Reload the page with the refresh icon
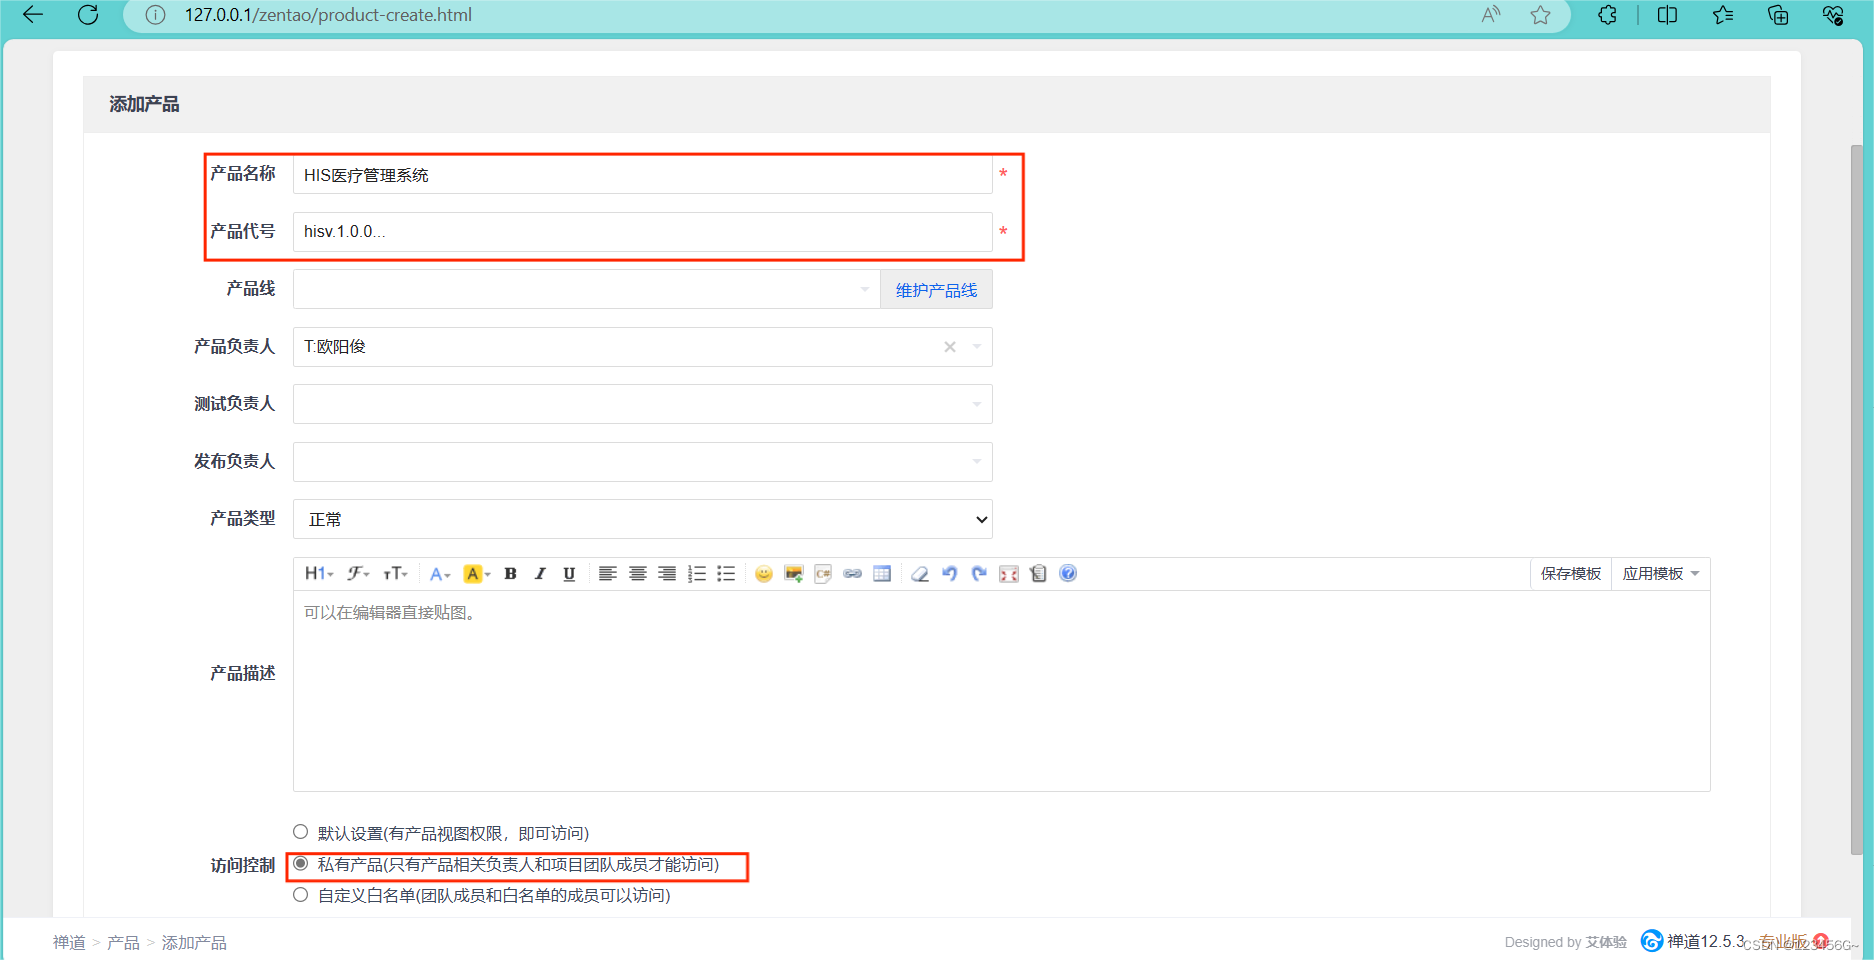 [x=88, y=15]
